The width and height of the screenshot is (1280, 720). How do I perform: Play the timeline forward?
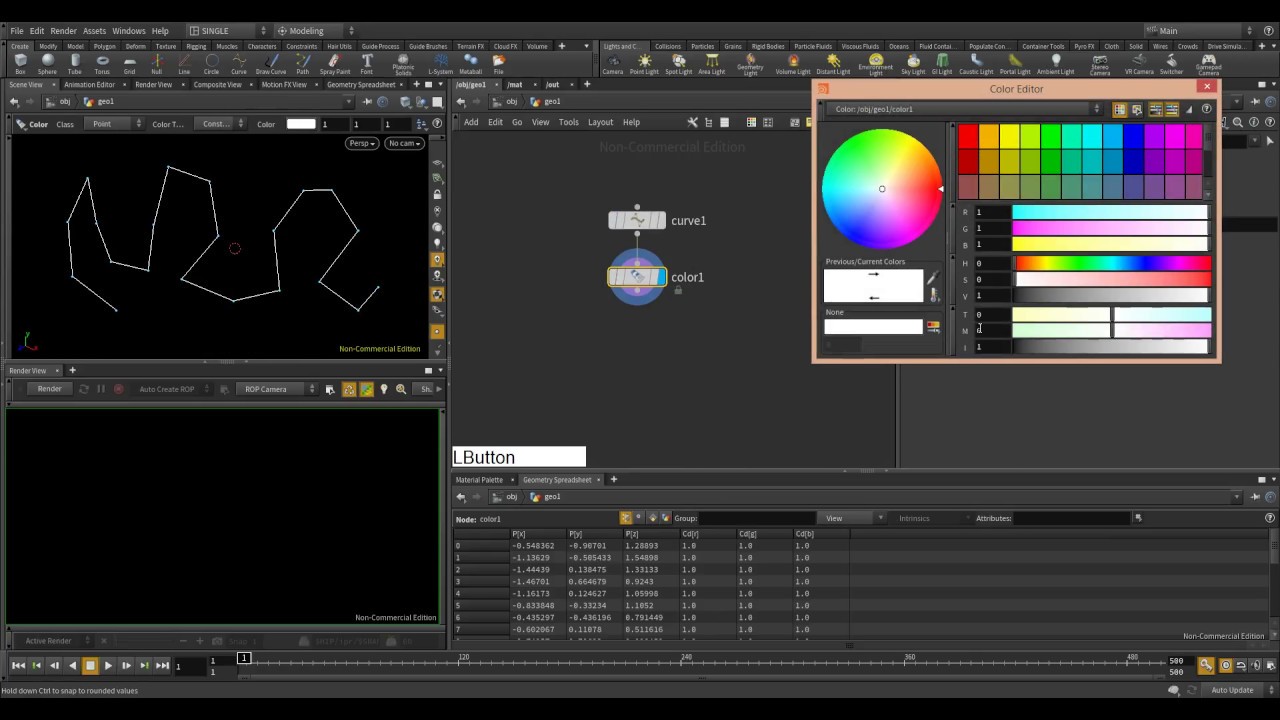point(108,665)
